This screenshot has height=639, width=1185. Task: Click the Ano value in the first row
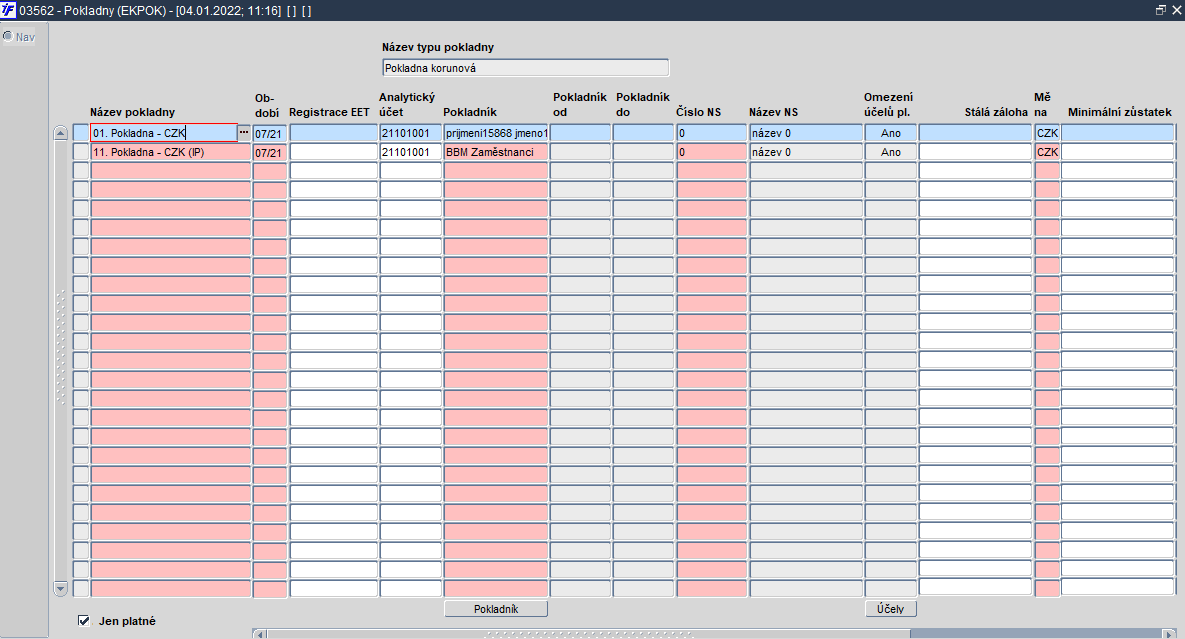coord(891,133)
